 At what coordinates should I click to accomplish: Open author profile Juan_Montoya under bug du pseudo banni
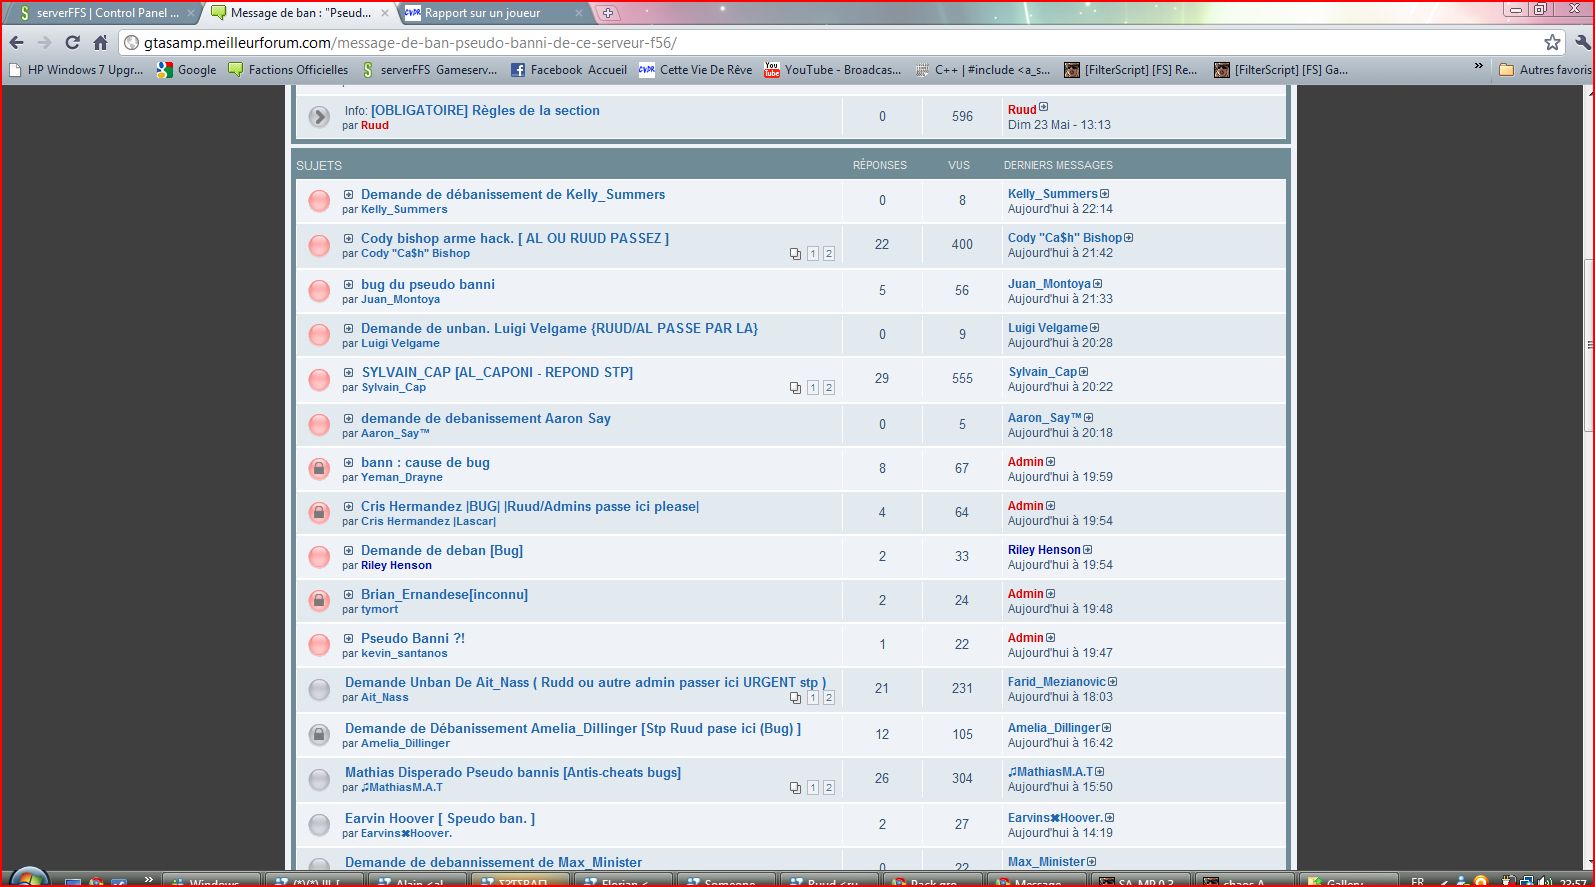pos(400,299)
